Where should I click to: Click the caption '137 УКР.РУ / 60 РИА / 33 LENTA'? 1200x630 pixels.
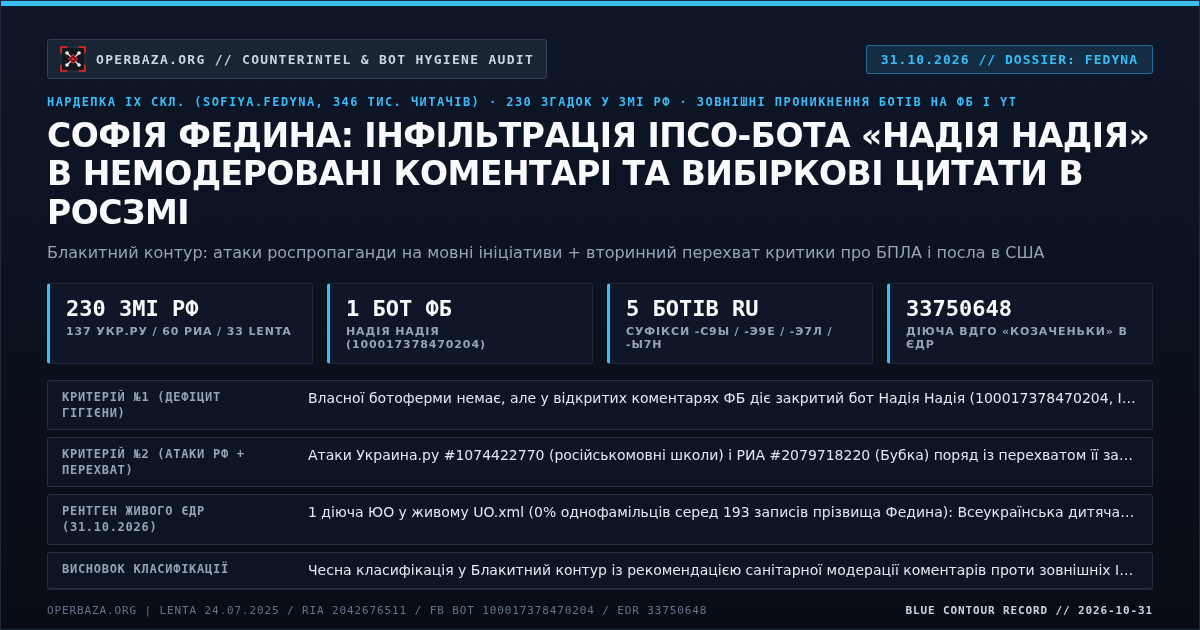click(x=179, y=331)
